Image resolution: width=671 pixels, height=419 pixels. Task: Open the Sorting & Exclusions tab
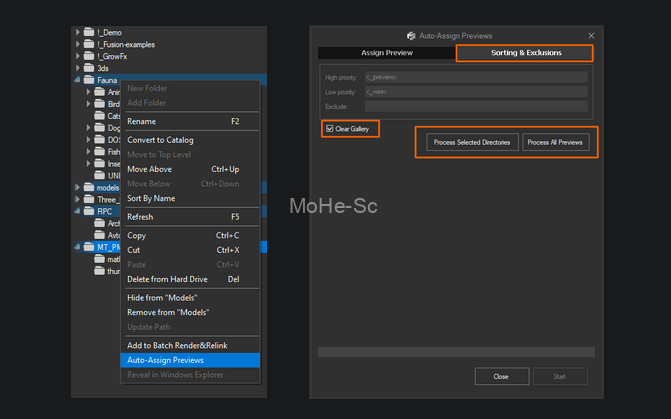tap(525, 53)
